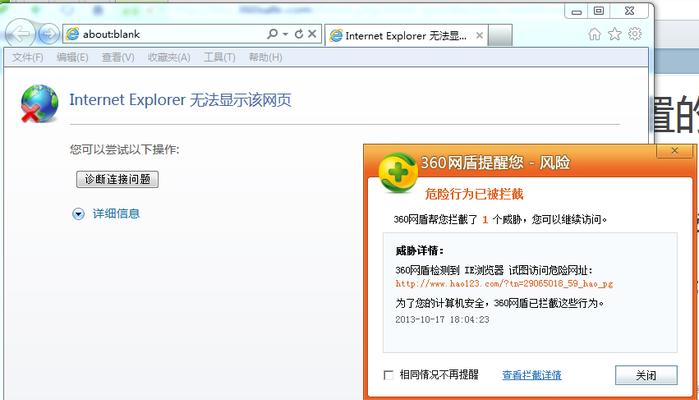Open a new tab with the blank tab button

tap(500, 36)
